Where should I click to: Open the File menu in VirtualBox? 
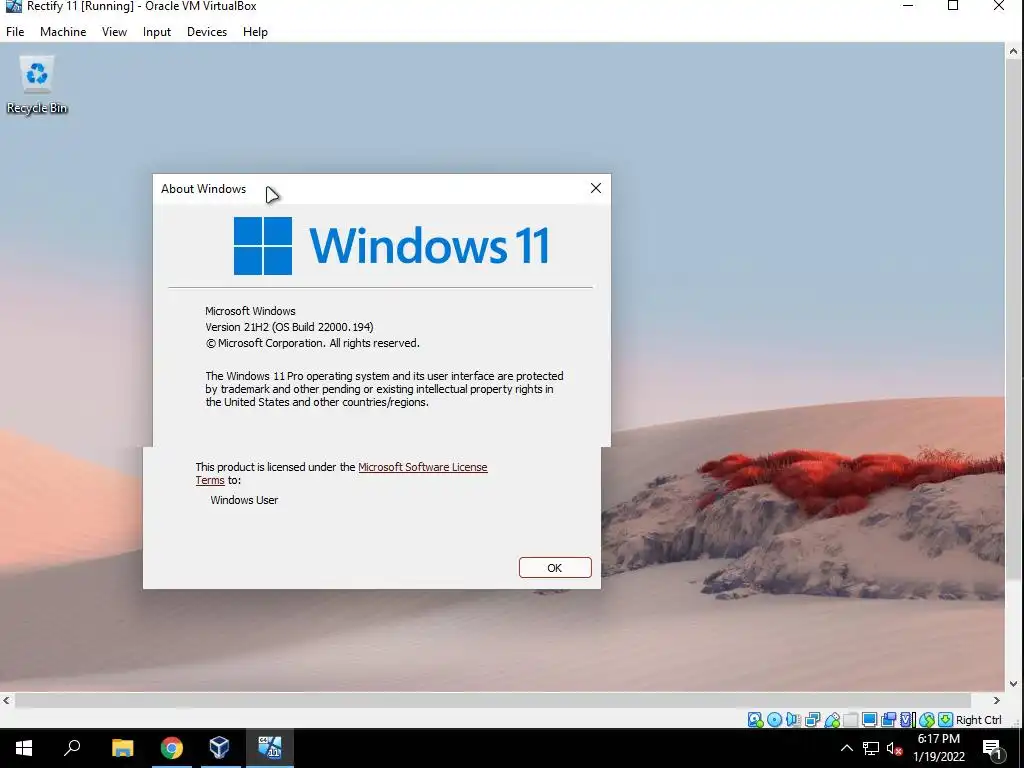coord(15,32)
